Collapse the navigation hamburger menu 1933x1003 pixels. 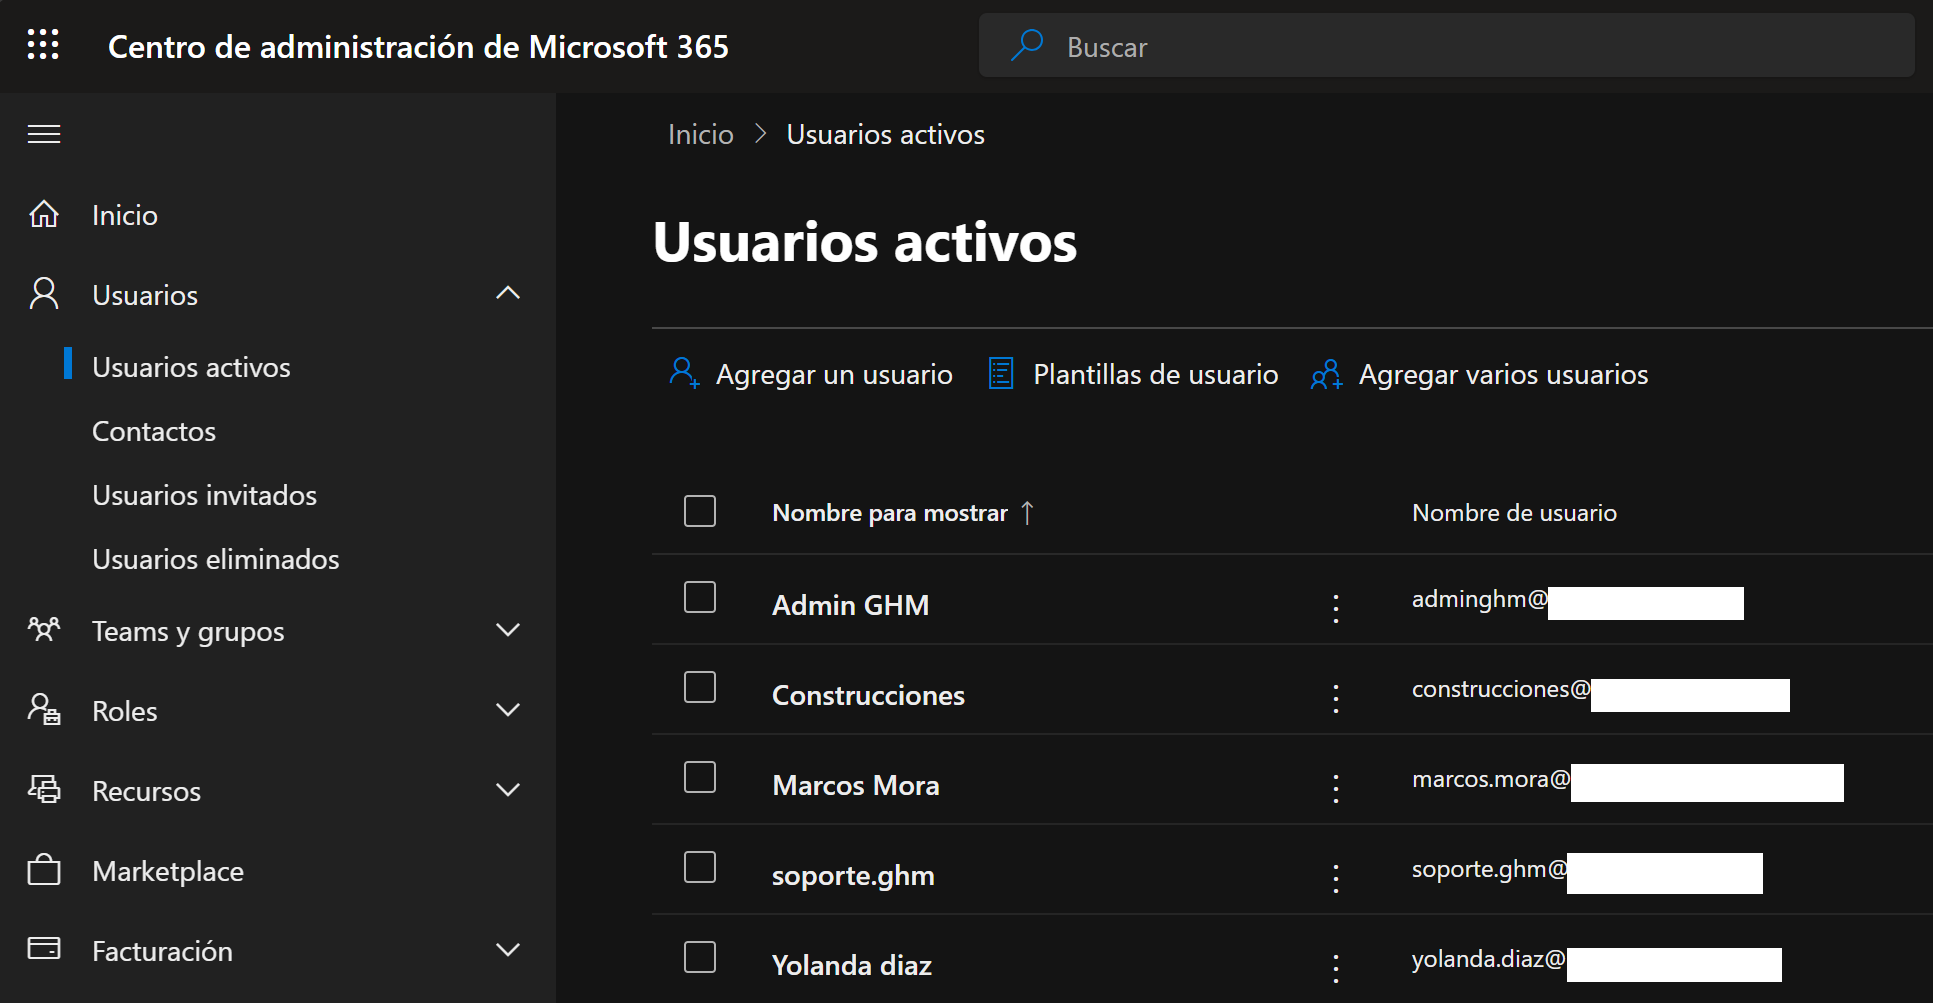tap(44, 134)
